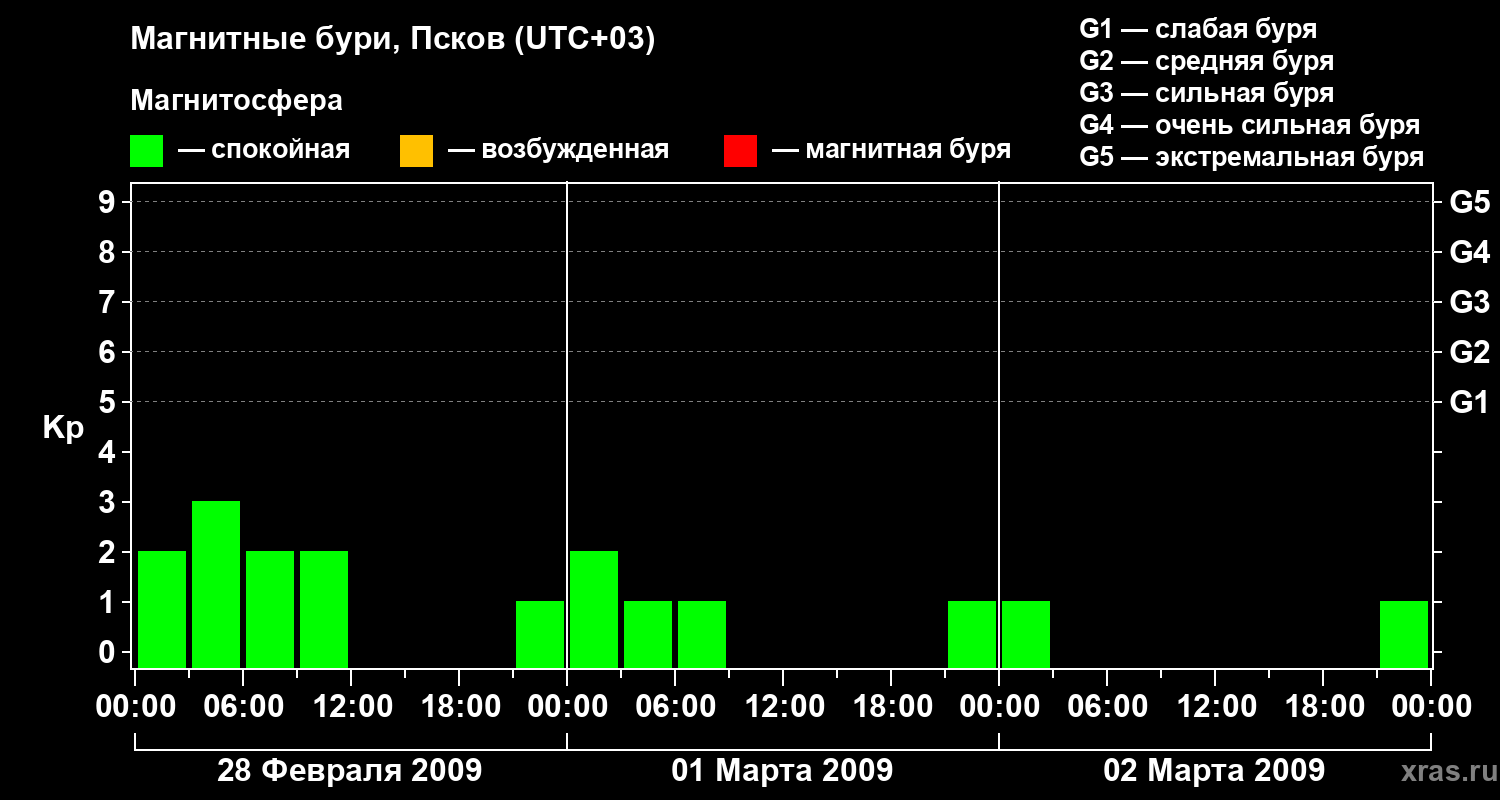Click the orange 'возбужденная' legend swatch

click(416, 151)
